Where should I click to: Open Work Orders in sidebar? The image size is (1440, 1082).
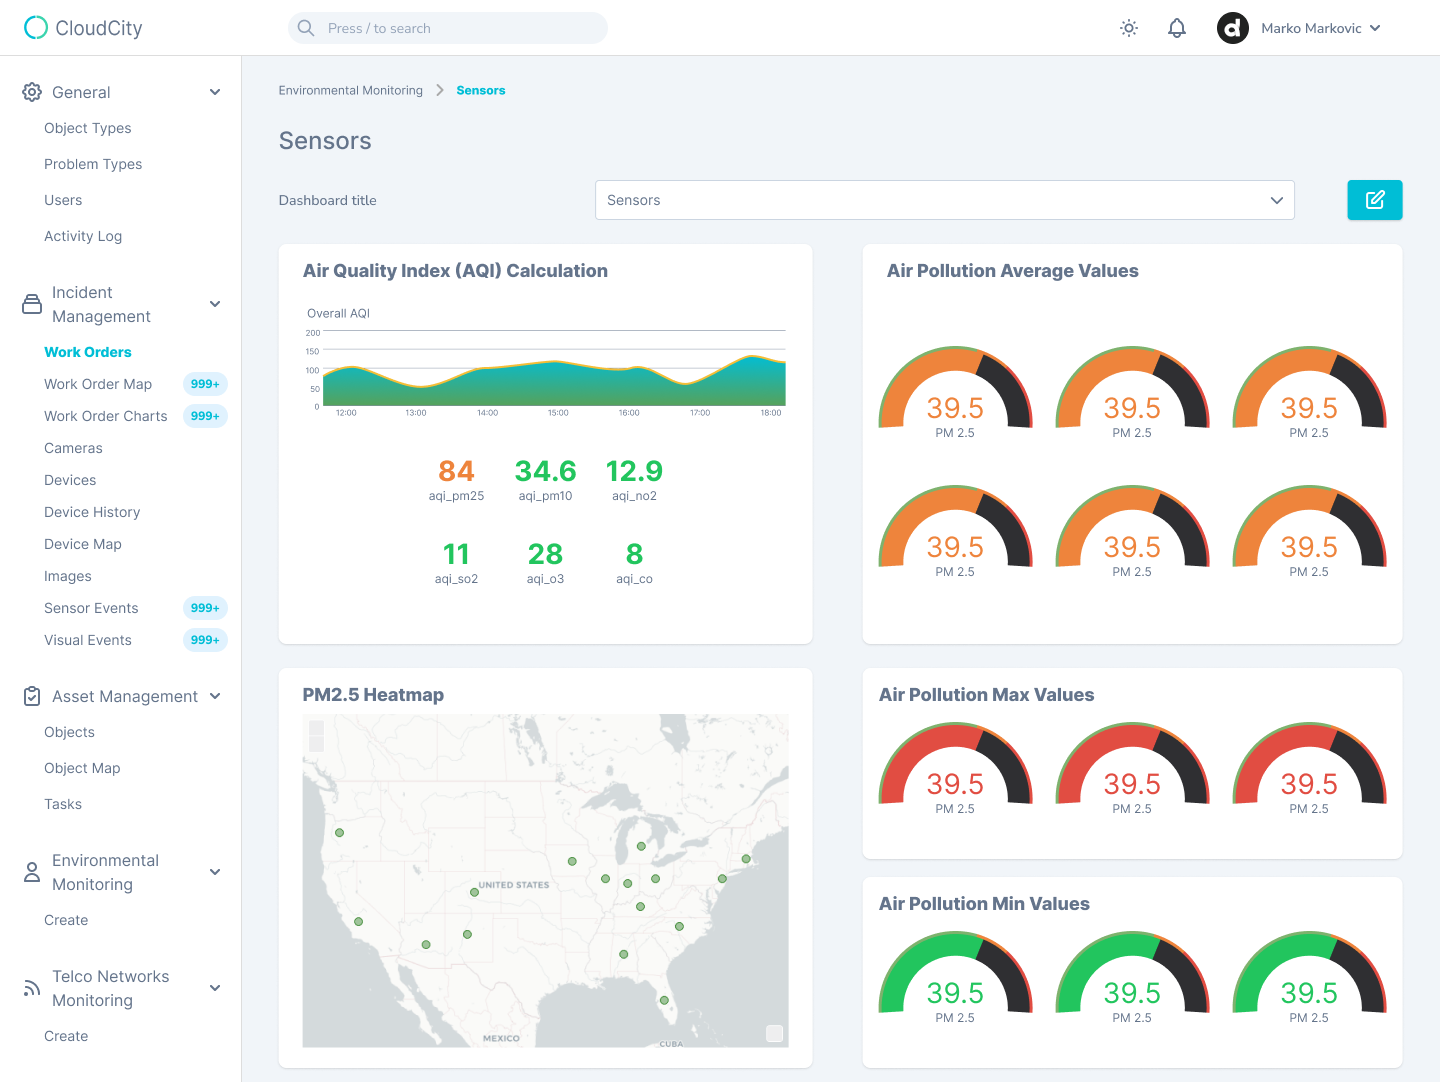(88, 352)
